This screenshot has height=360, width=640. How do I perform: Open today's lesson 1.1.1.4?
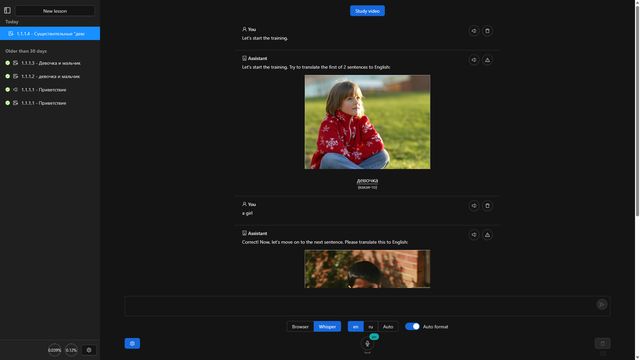pyautogui.click(x=50, y=33)
